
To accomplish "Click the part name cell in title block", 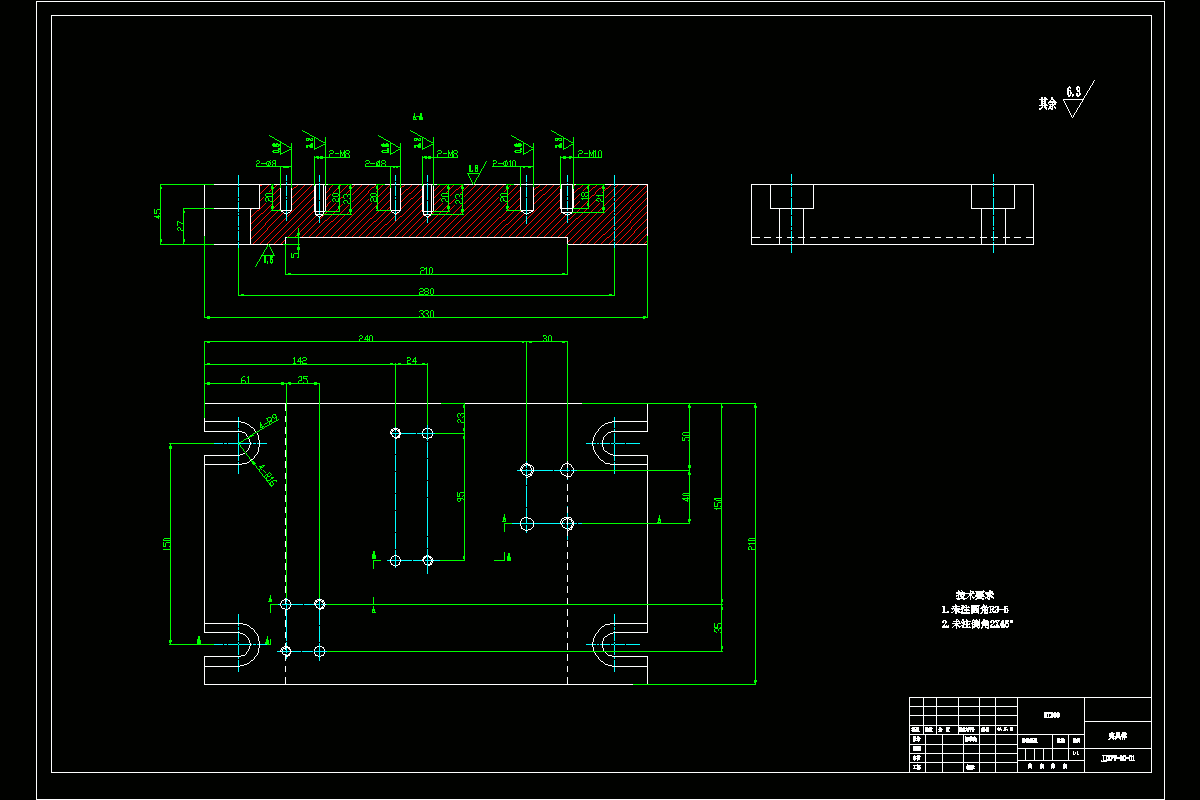I will pyautogui.click(x=1118, y=735).
